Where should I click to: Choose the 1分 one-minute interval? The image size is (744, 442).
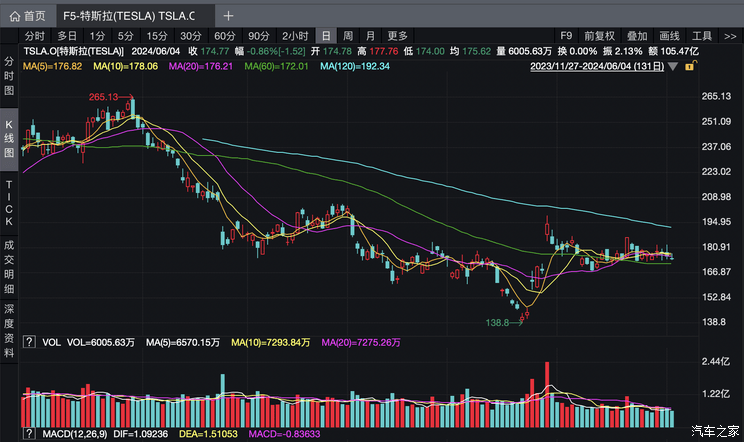97,36
